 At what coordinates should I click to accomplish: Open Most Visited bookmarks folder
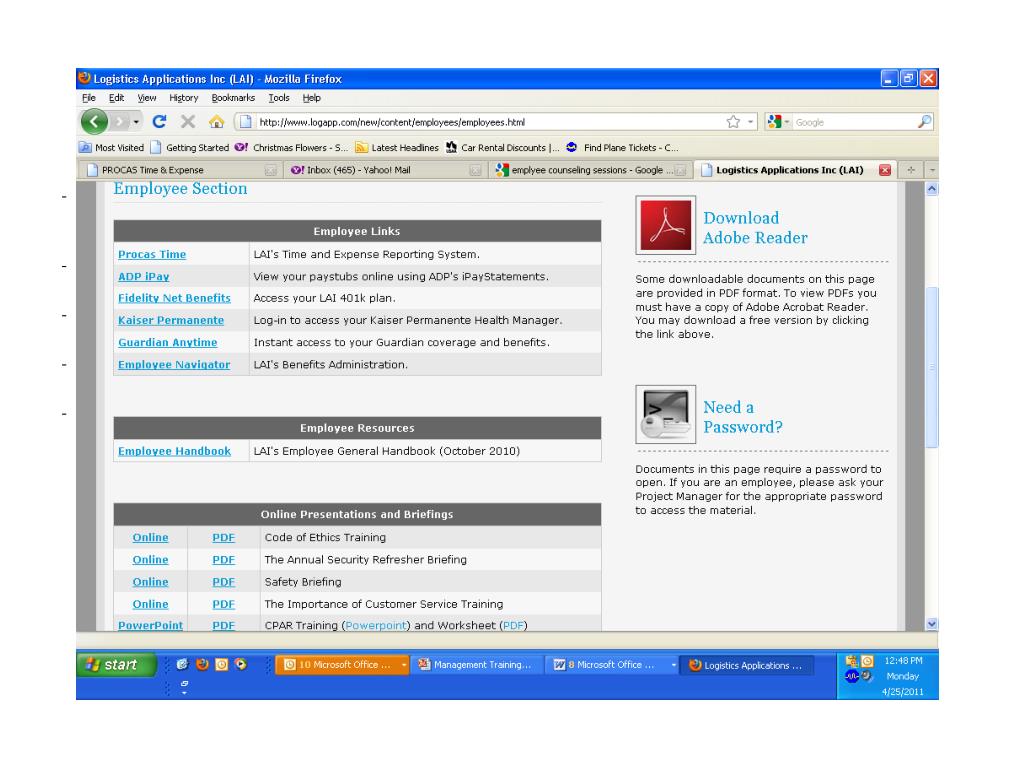coord(112,148)
